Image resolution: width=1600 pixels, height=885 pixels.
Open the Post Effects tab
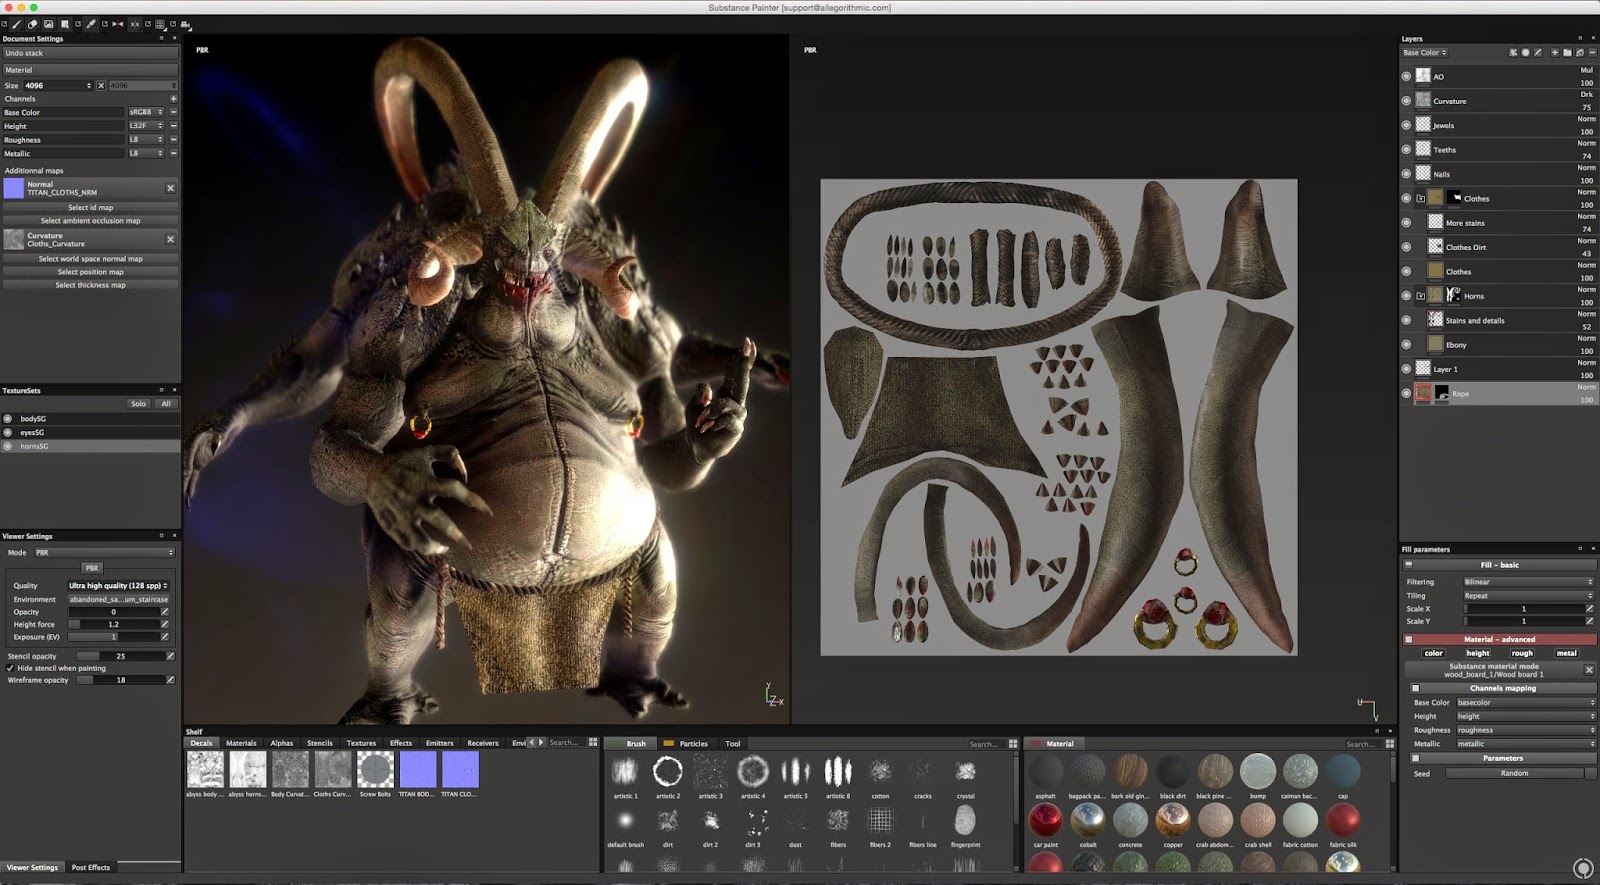[91, 867]
